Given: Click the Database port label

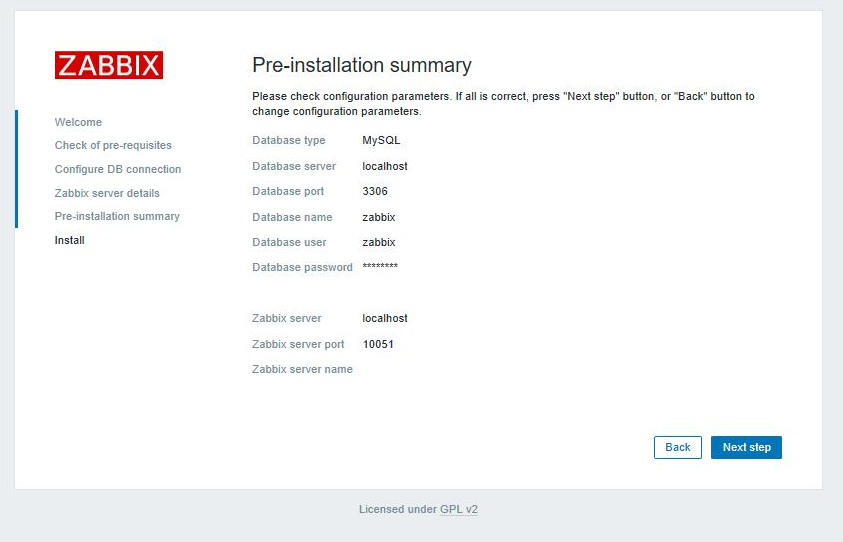Looking at the screenshot, I should pos(288,191).
